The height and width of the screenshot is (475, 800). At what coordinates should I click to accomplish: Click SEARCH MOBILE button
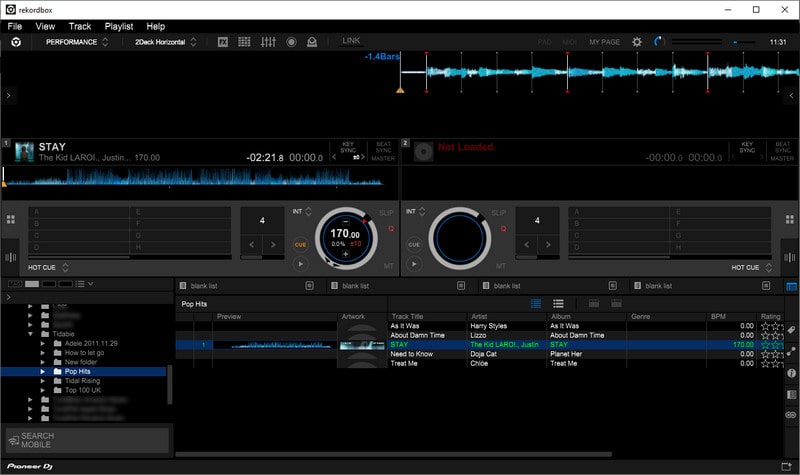[87, 440]
